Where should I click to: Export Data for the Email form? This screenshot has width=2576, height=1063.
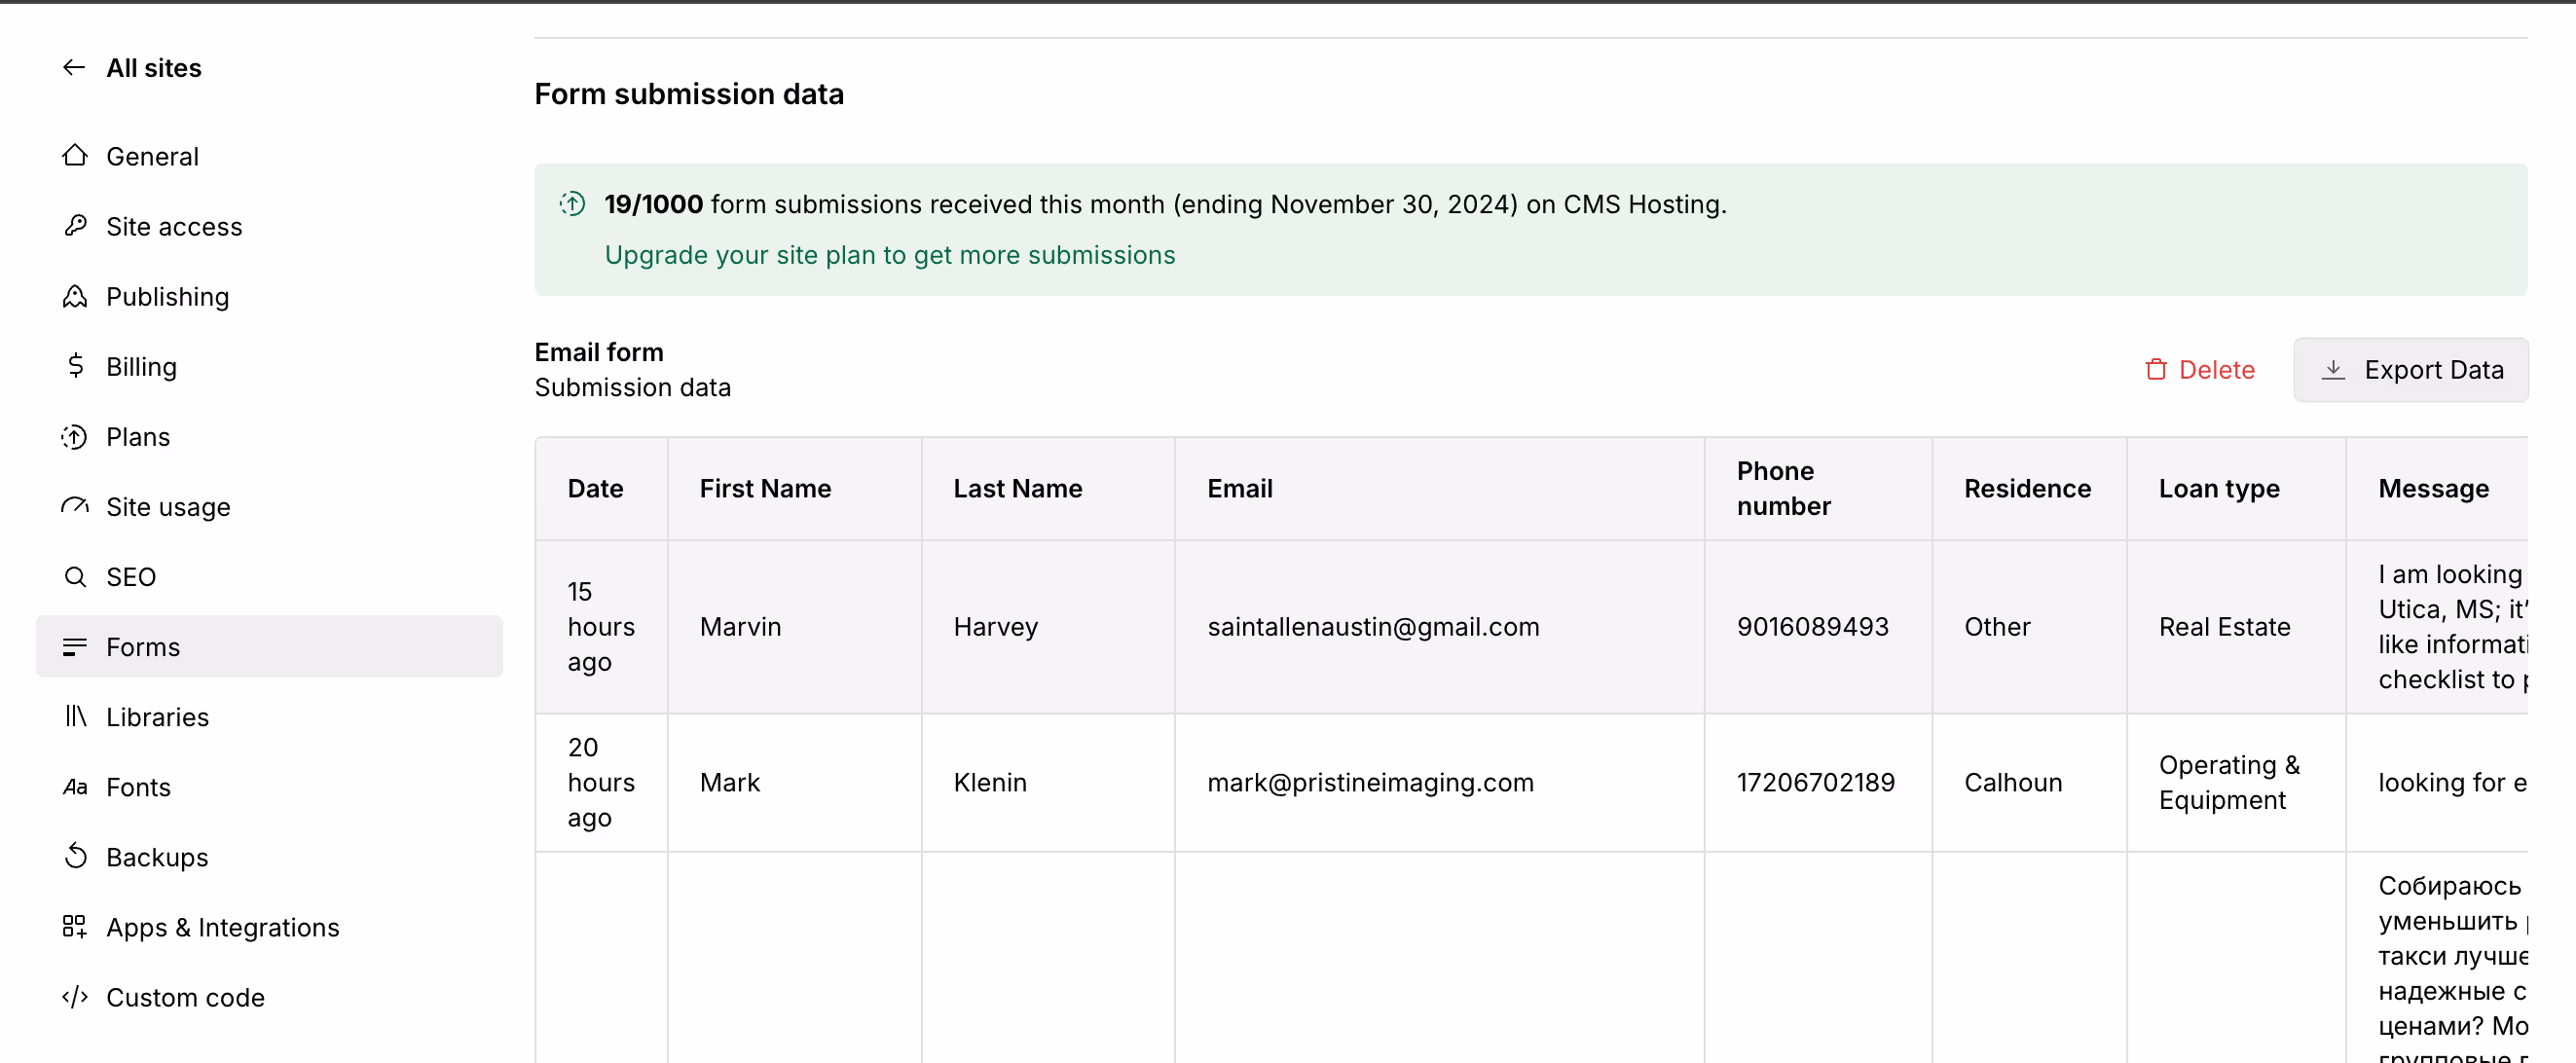2410,370
